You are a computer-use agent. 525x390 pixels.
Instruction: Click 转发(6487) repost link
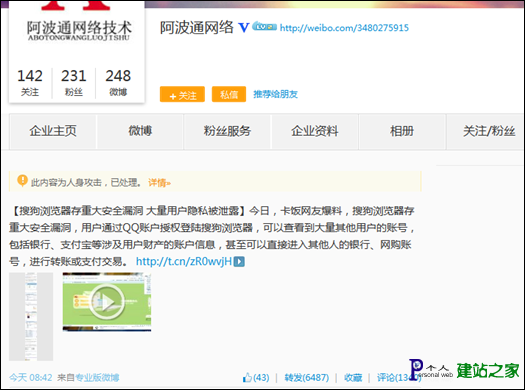click(307, 378)
